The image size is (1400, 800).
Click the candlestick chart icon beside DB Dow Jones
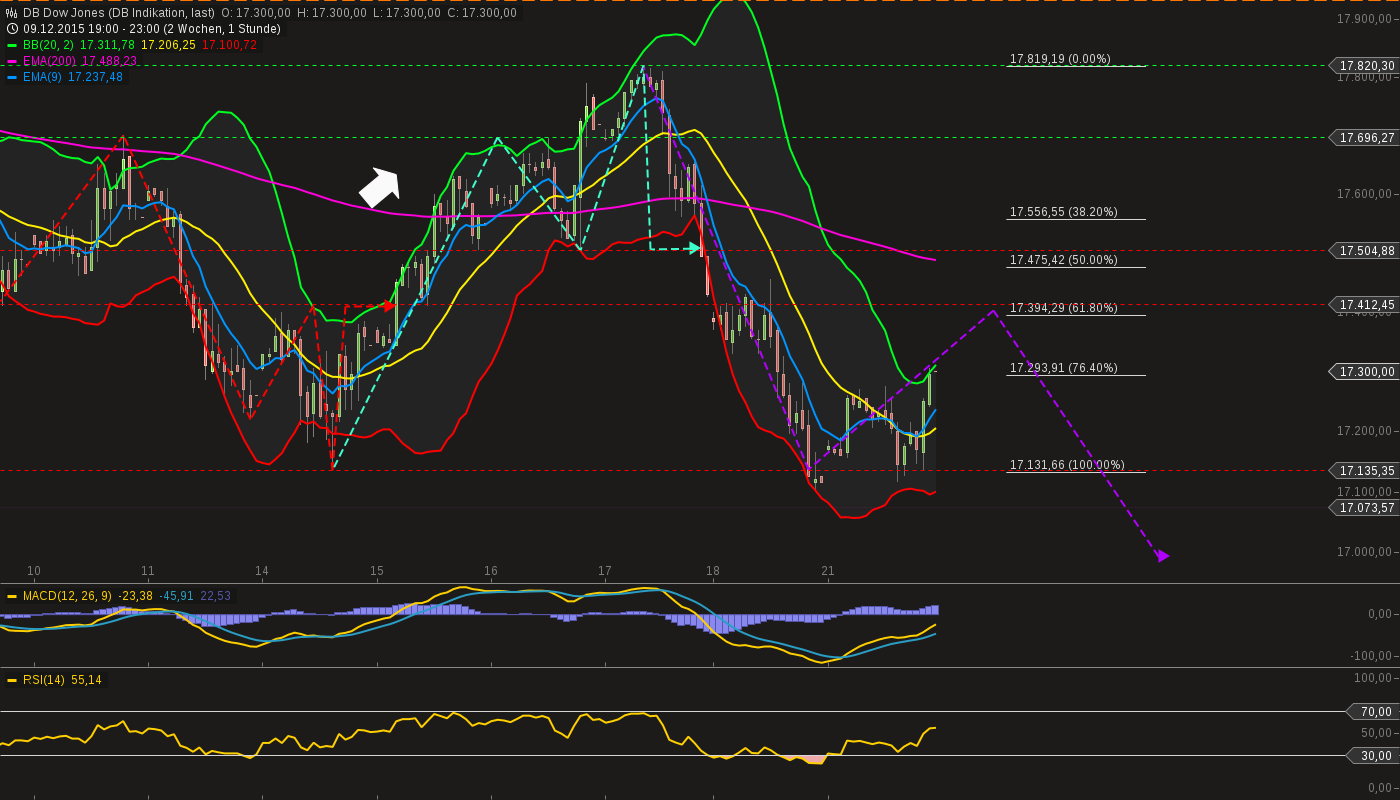pyautogui.click(x=12, y=13)
